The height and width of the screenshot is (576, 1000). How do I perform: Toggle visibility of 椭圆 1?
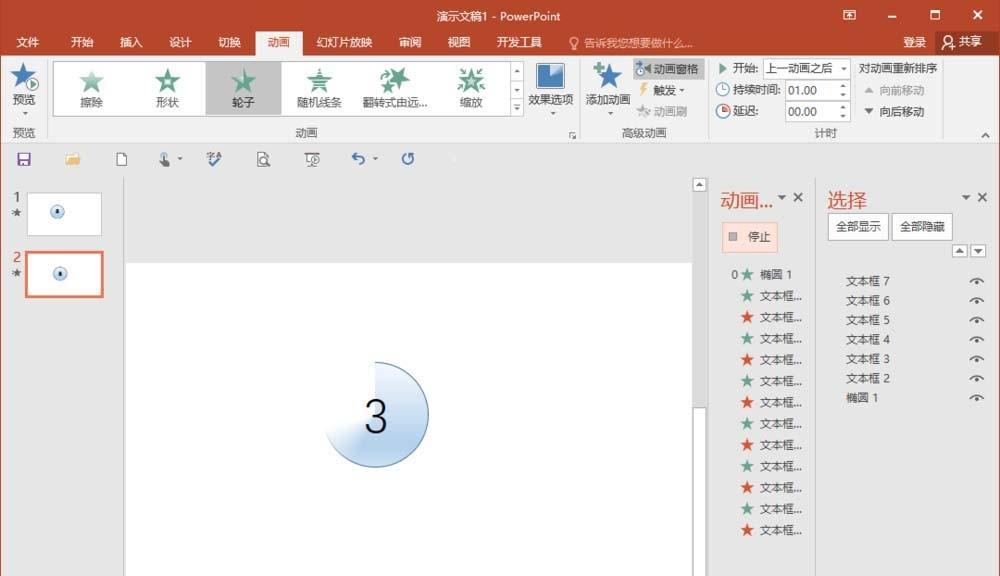[977, 397]
